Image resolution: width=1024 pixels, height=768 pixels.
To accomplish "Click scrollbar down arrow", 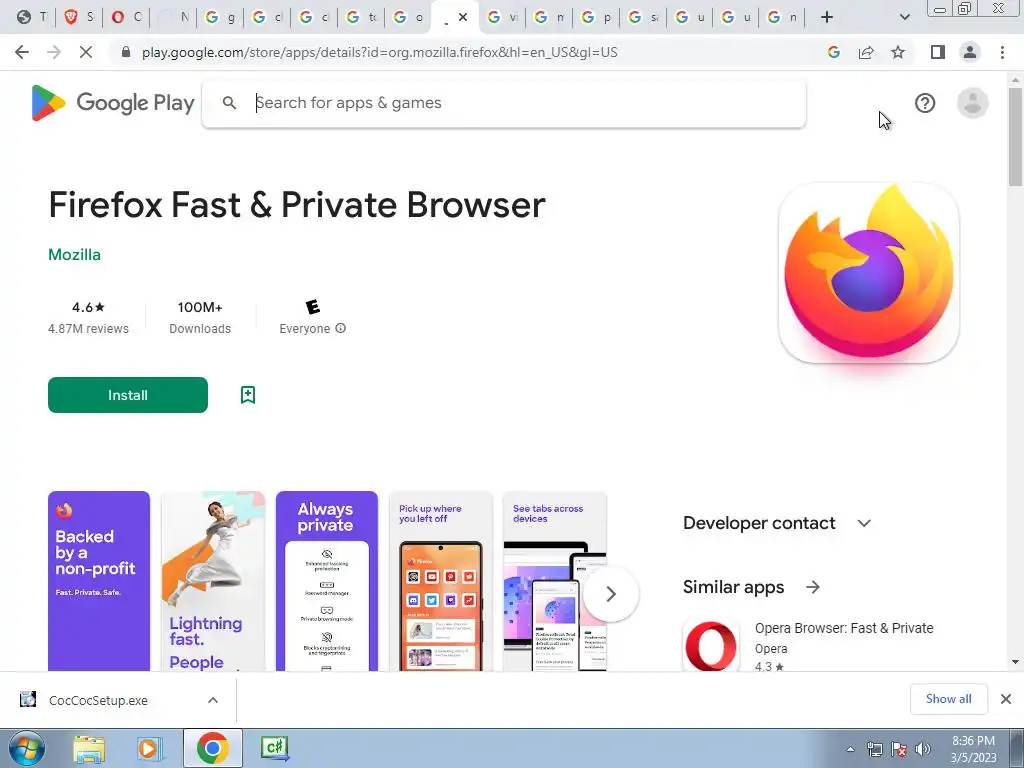I will click(x=1015, y=662).
